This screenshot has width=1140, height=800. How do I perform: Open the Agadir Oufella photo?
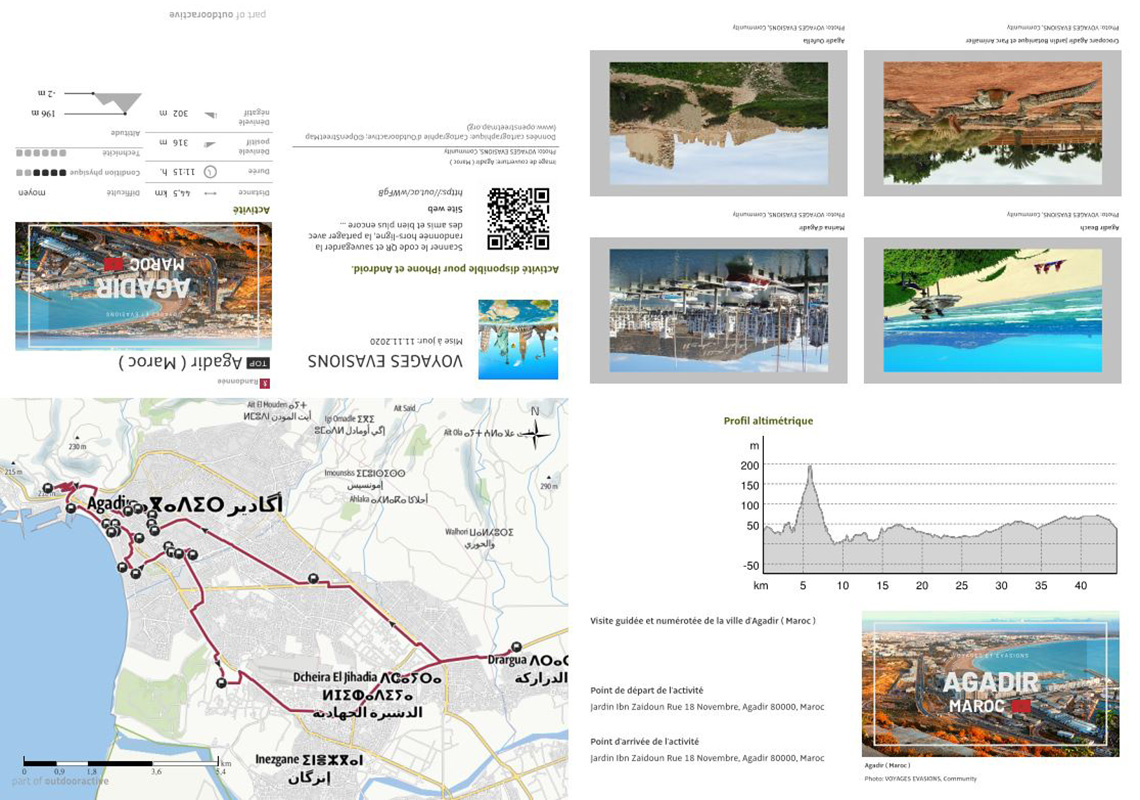click(718, 123)
